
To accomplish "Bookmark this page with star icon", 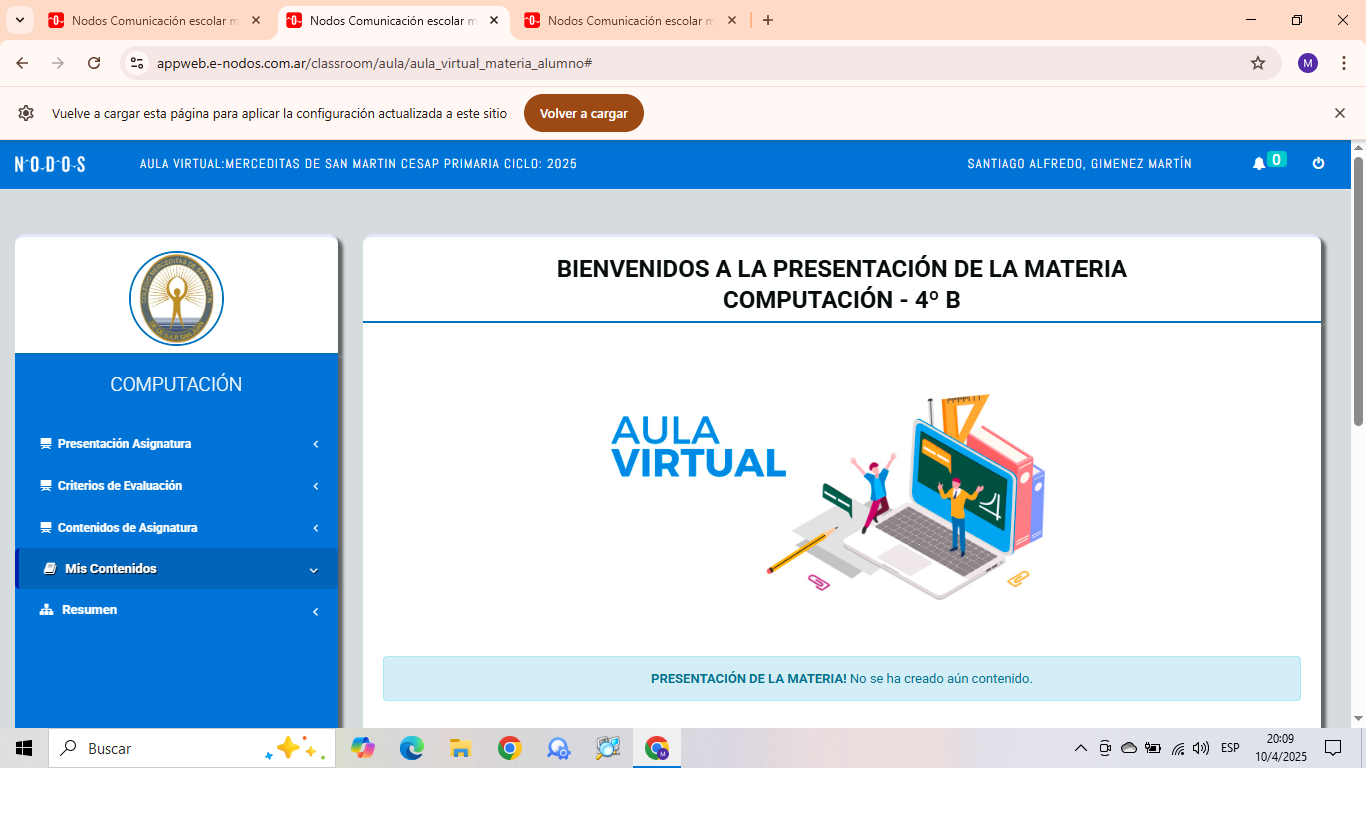I will point(1257,63).
